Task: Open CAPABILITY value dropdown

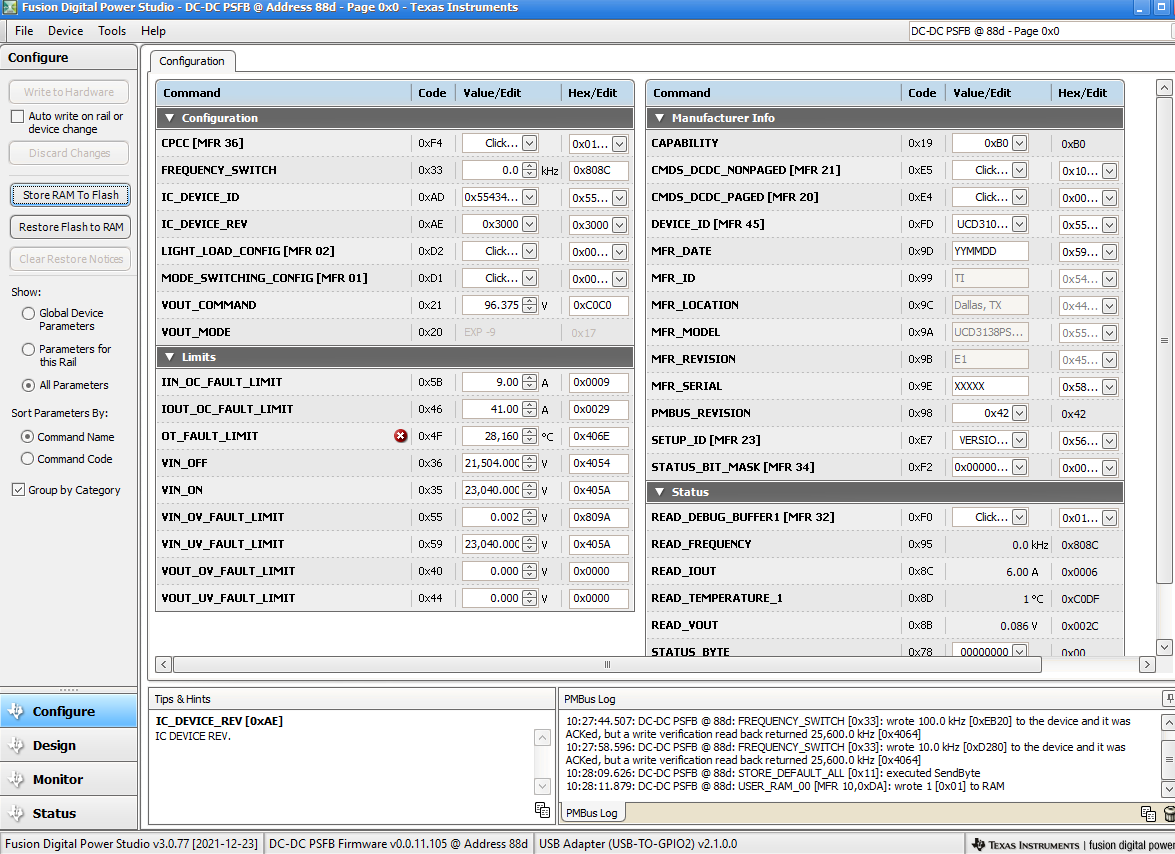Action: click(1019, 143)
